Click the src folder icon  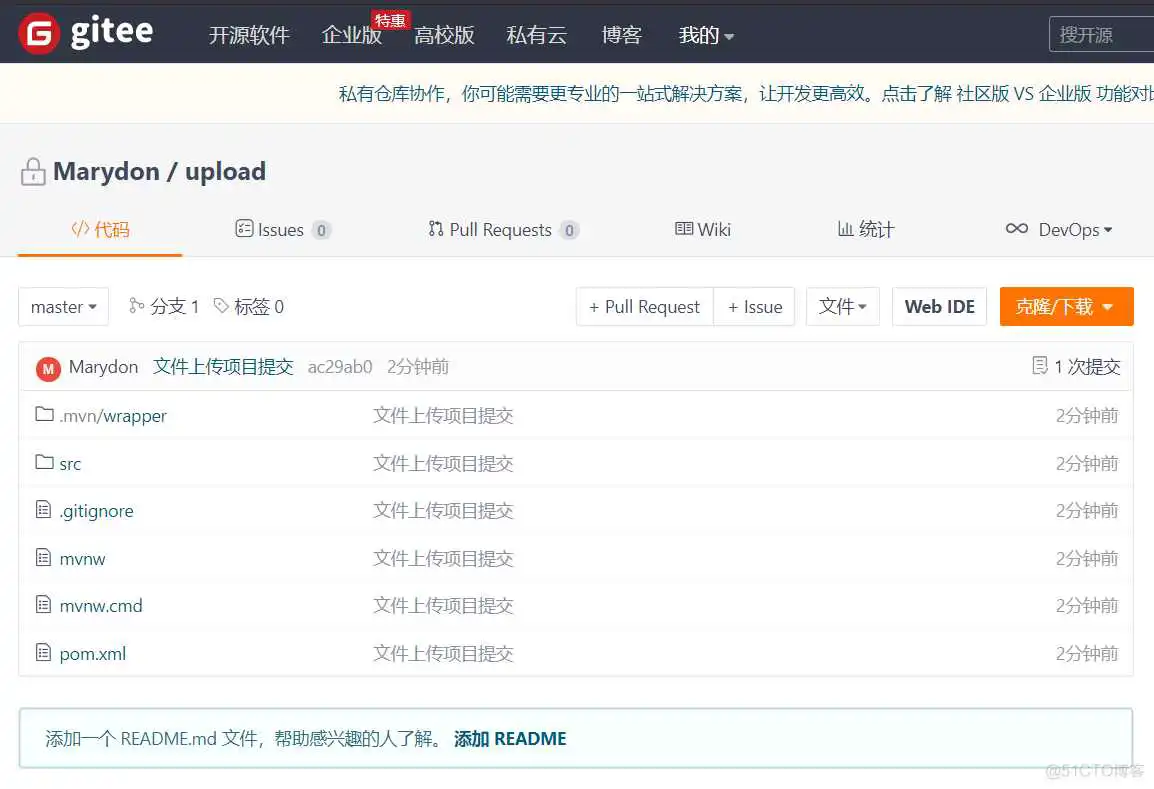point(44,462)
